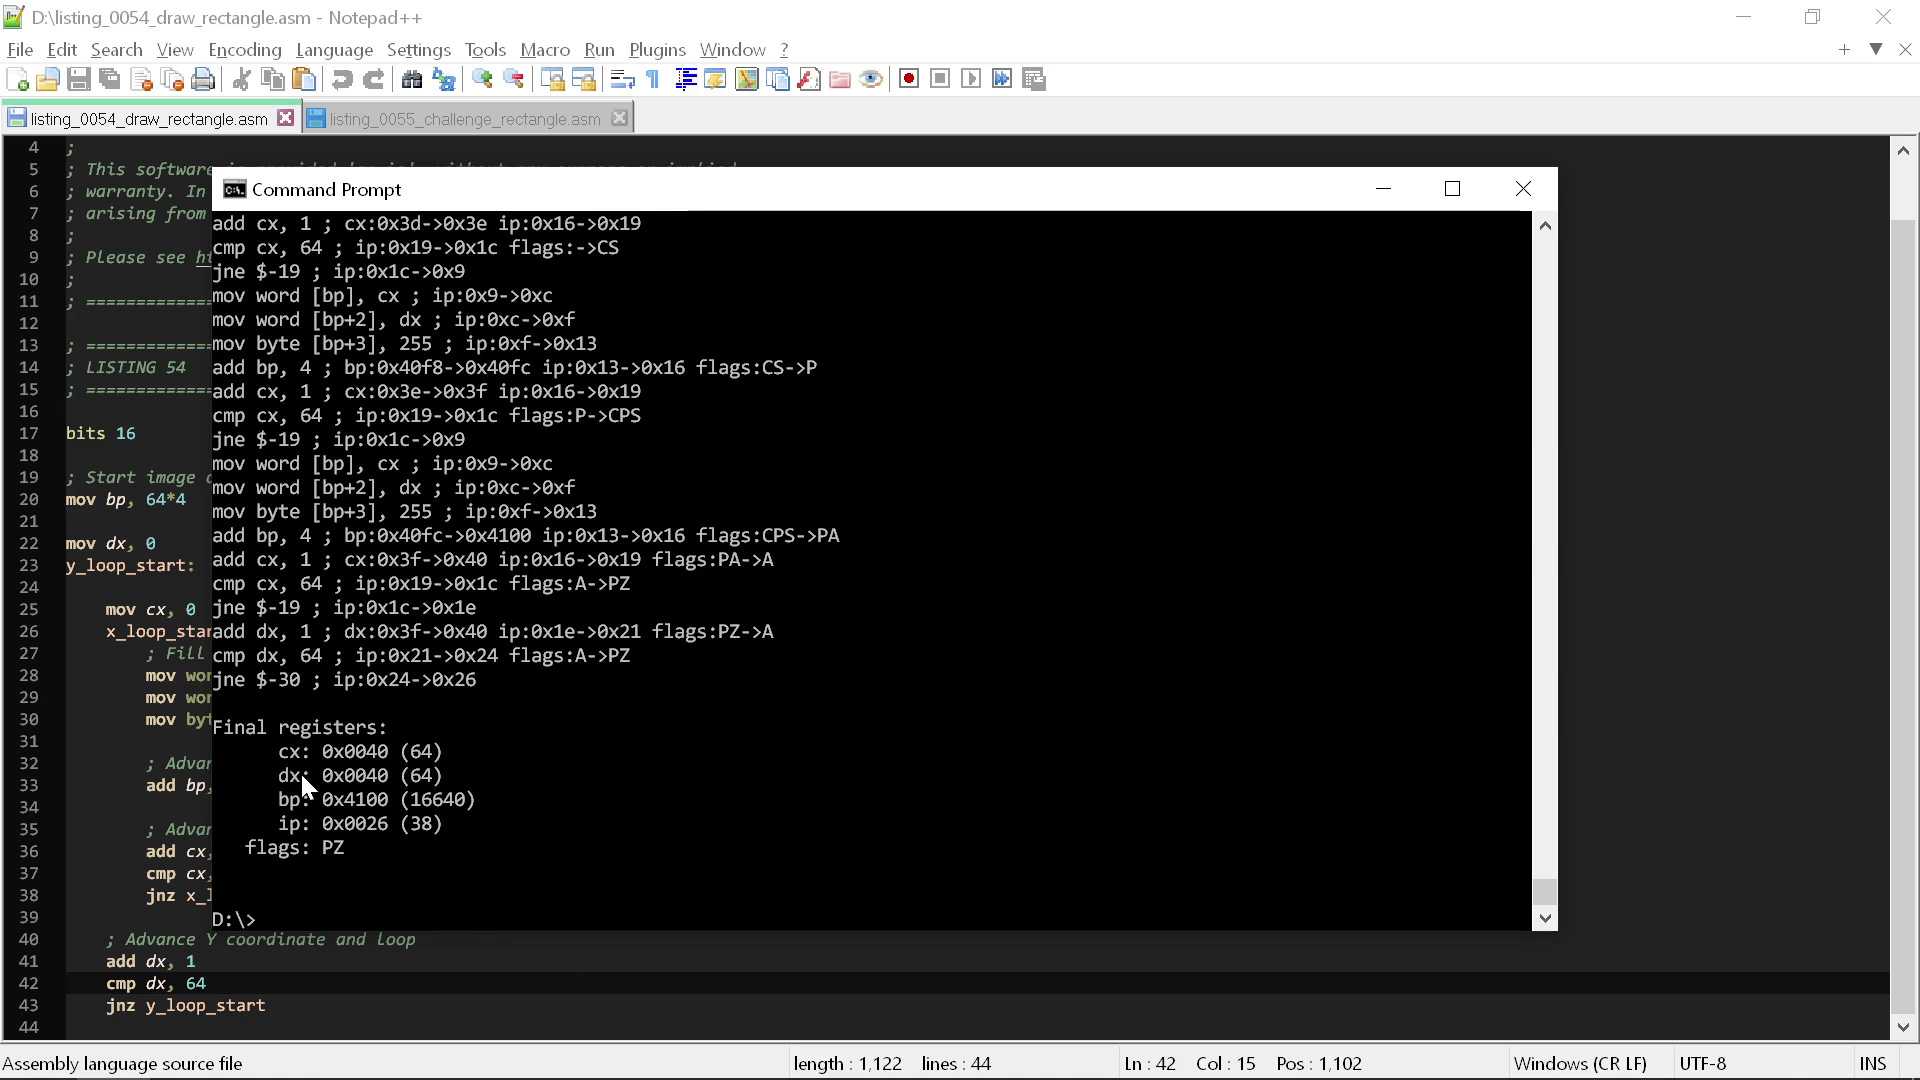This screenshot has height=1080, width=1920.
Task: Switch to listing_0055_challenge_rectangle.asm tab
Action: click(465, 118)
